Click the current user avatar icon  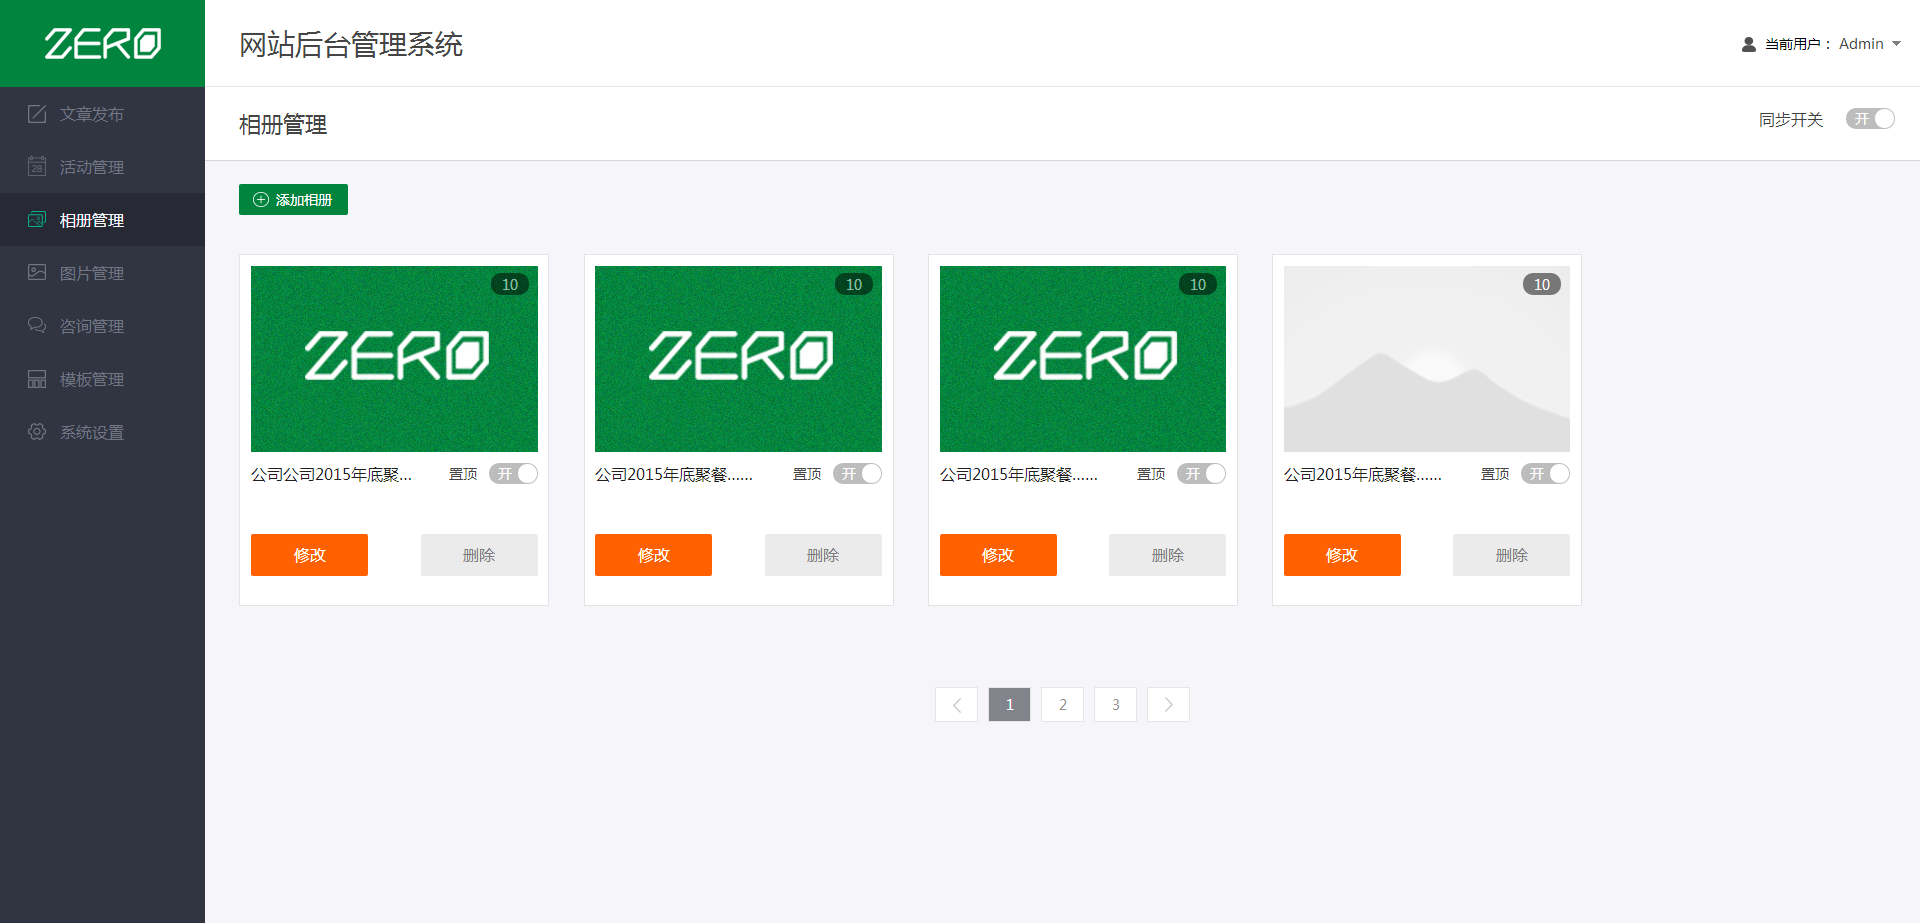(1749, 44)
